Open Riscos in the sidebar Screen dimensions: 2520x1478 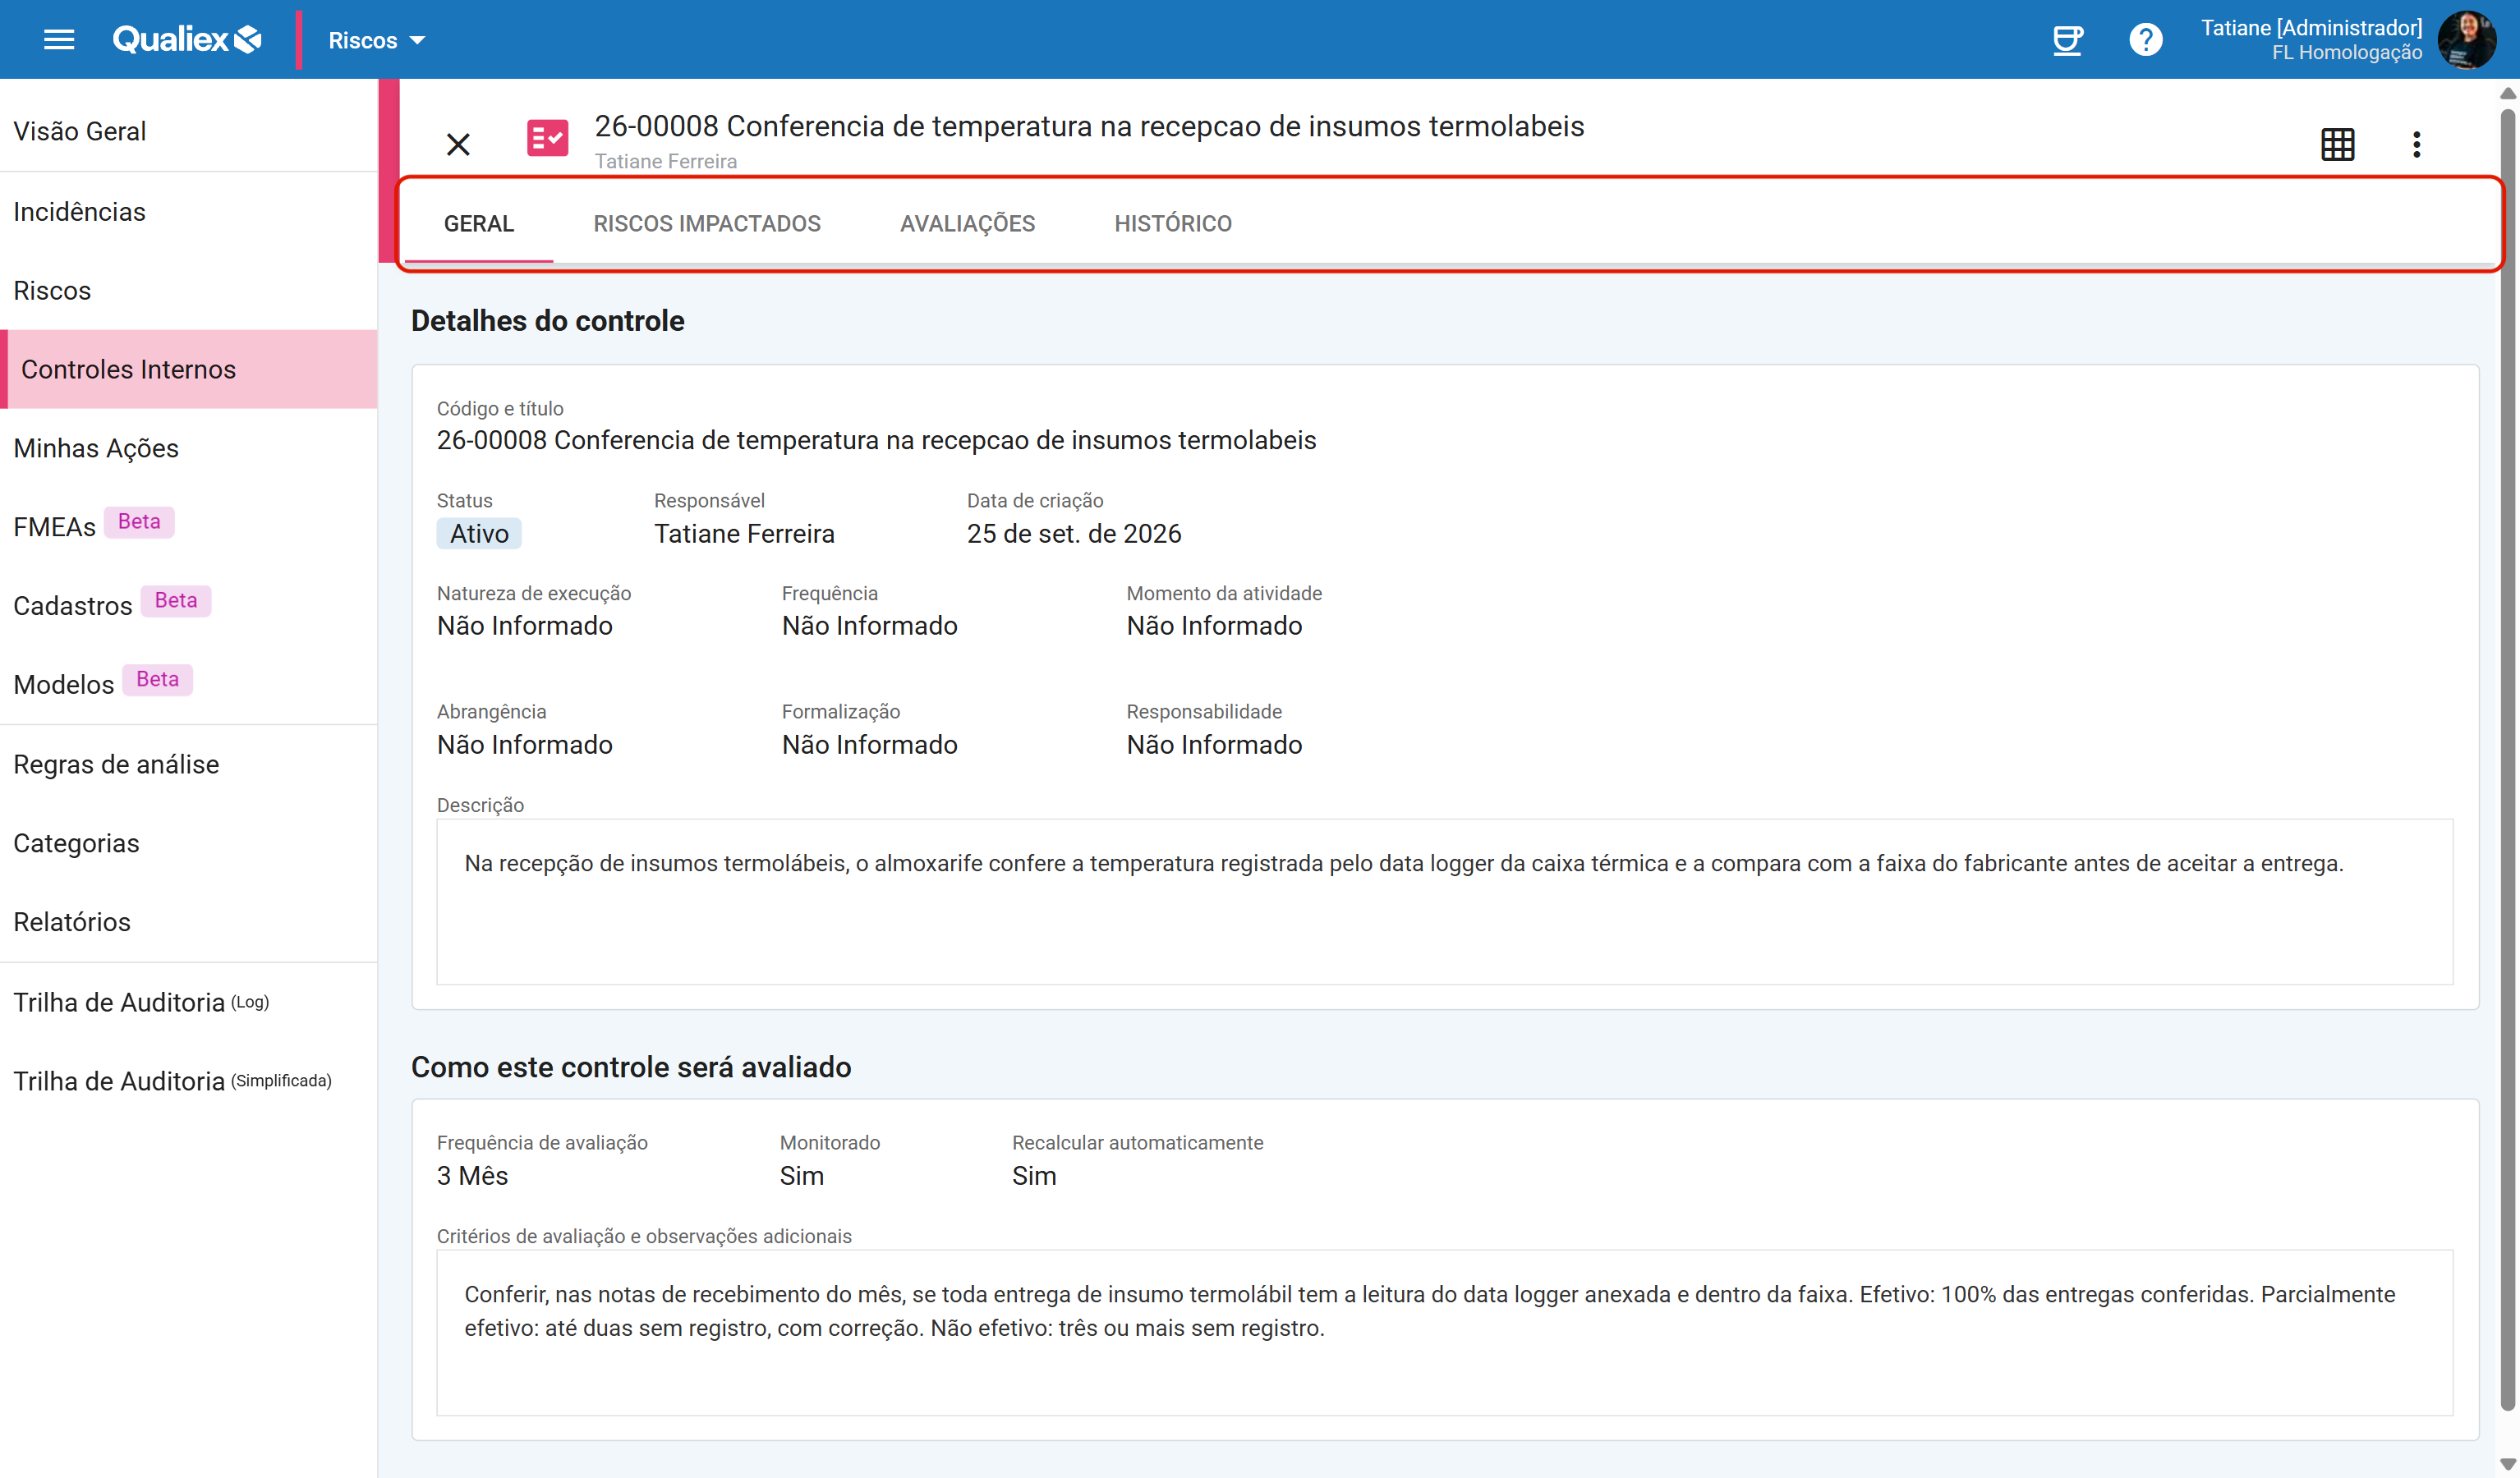[x=189, y=290]
